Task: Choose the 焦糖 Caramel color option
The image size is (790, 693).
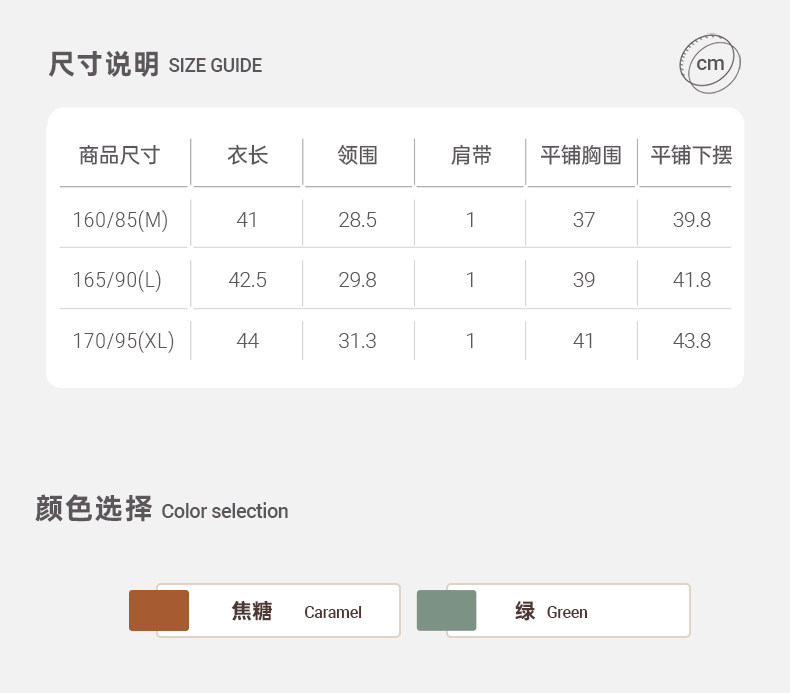Action: pos(279,611)
